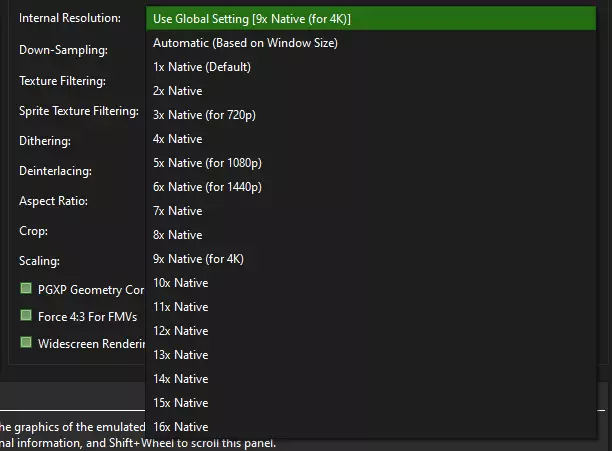Select 3x Native (for 720p)
Viewport: 612px width, 451px height.
[x=371, y=115]
